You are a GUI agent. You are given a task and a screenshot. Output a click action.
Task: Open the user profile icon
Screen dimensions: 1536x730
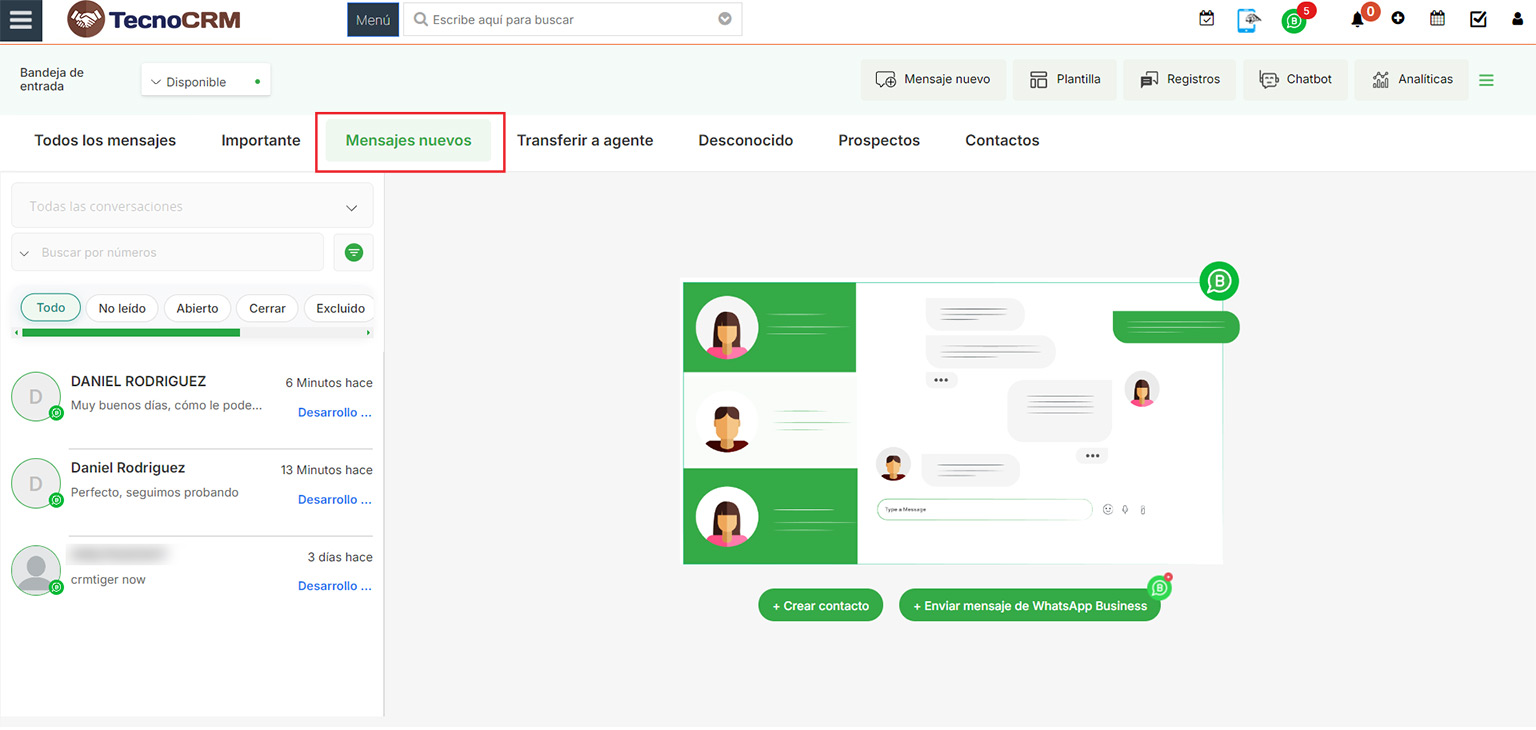coord(1517,19)
